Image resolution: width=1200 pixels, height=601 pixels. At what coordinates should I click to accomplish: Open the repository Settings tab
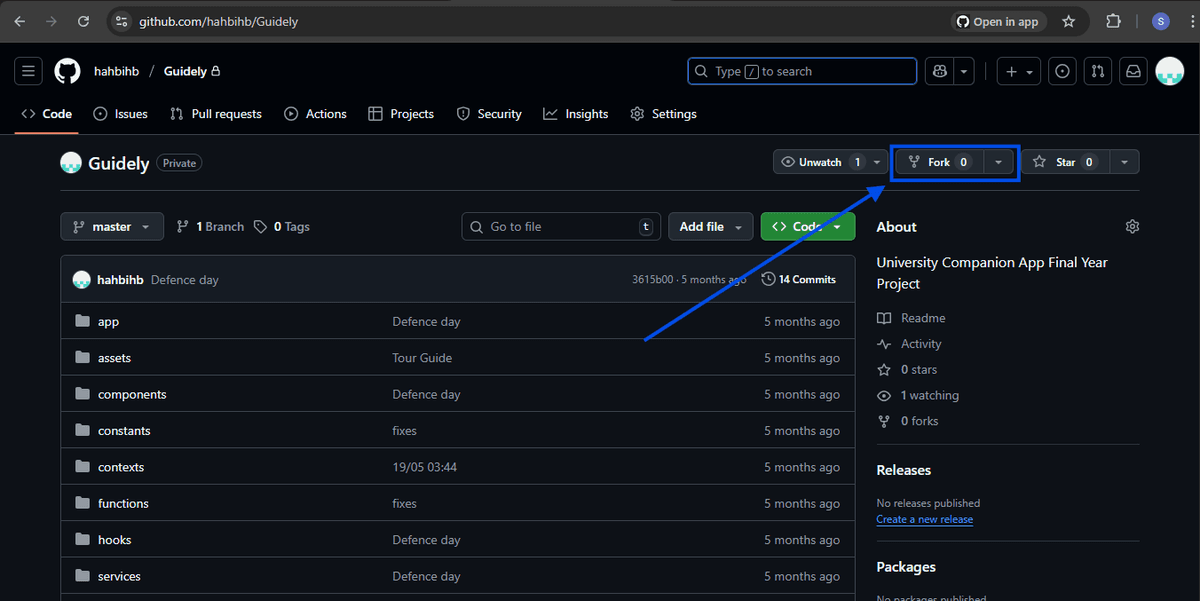pyautogui.click(x=663, y=114)
